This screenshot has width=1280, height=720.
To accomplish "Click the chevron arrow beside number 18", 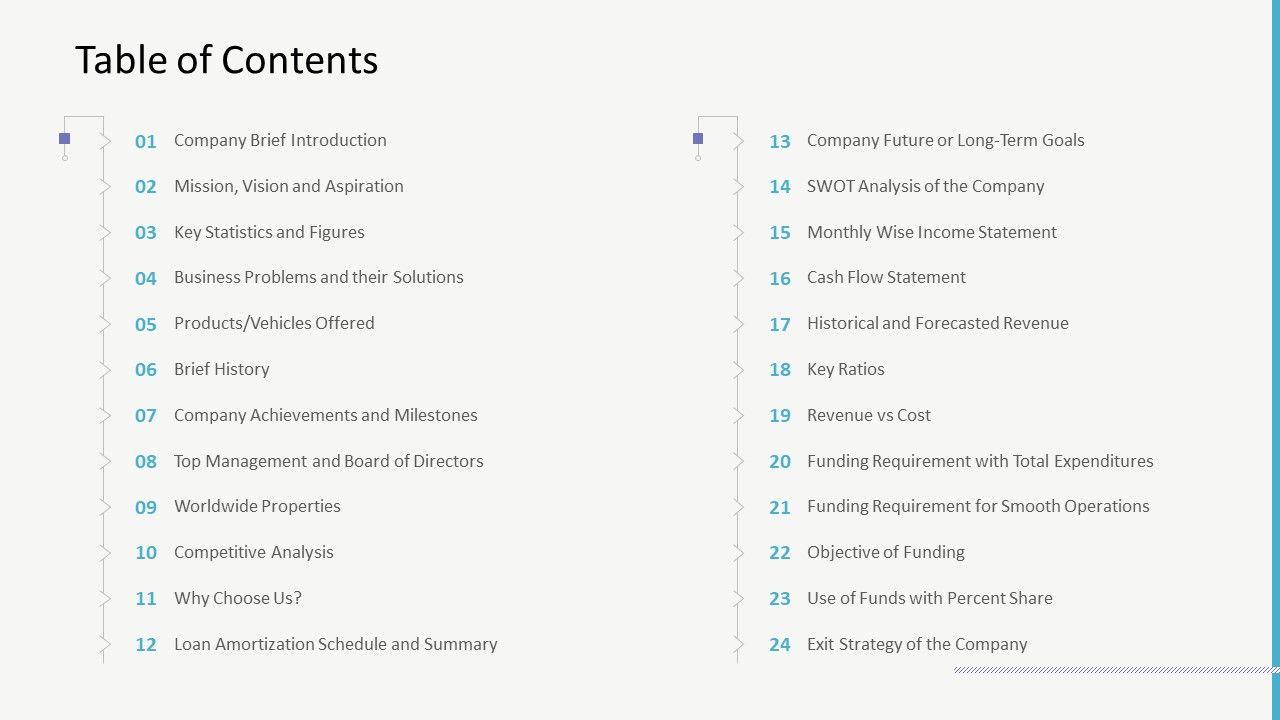I will click(739, 370).
